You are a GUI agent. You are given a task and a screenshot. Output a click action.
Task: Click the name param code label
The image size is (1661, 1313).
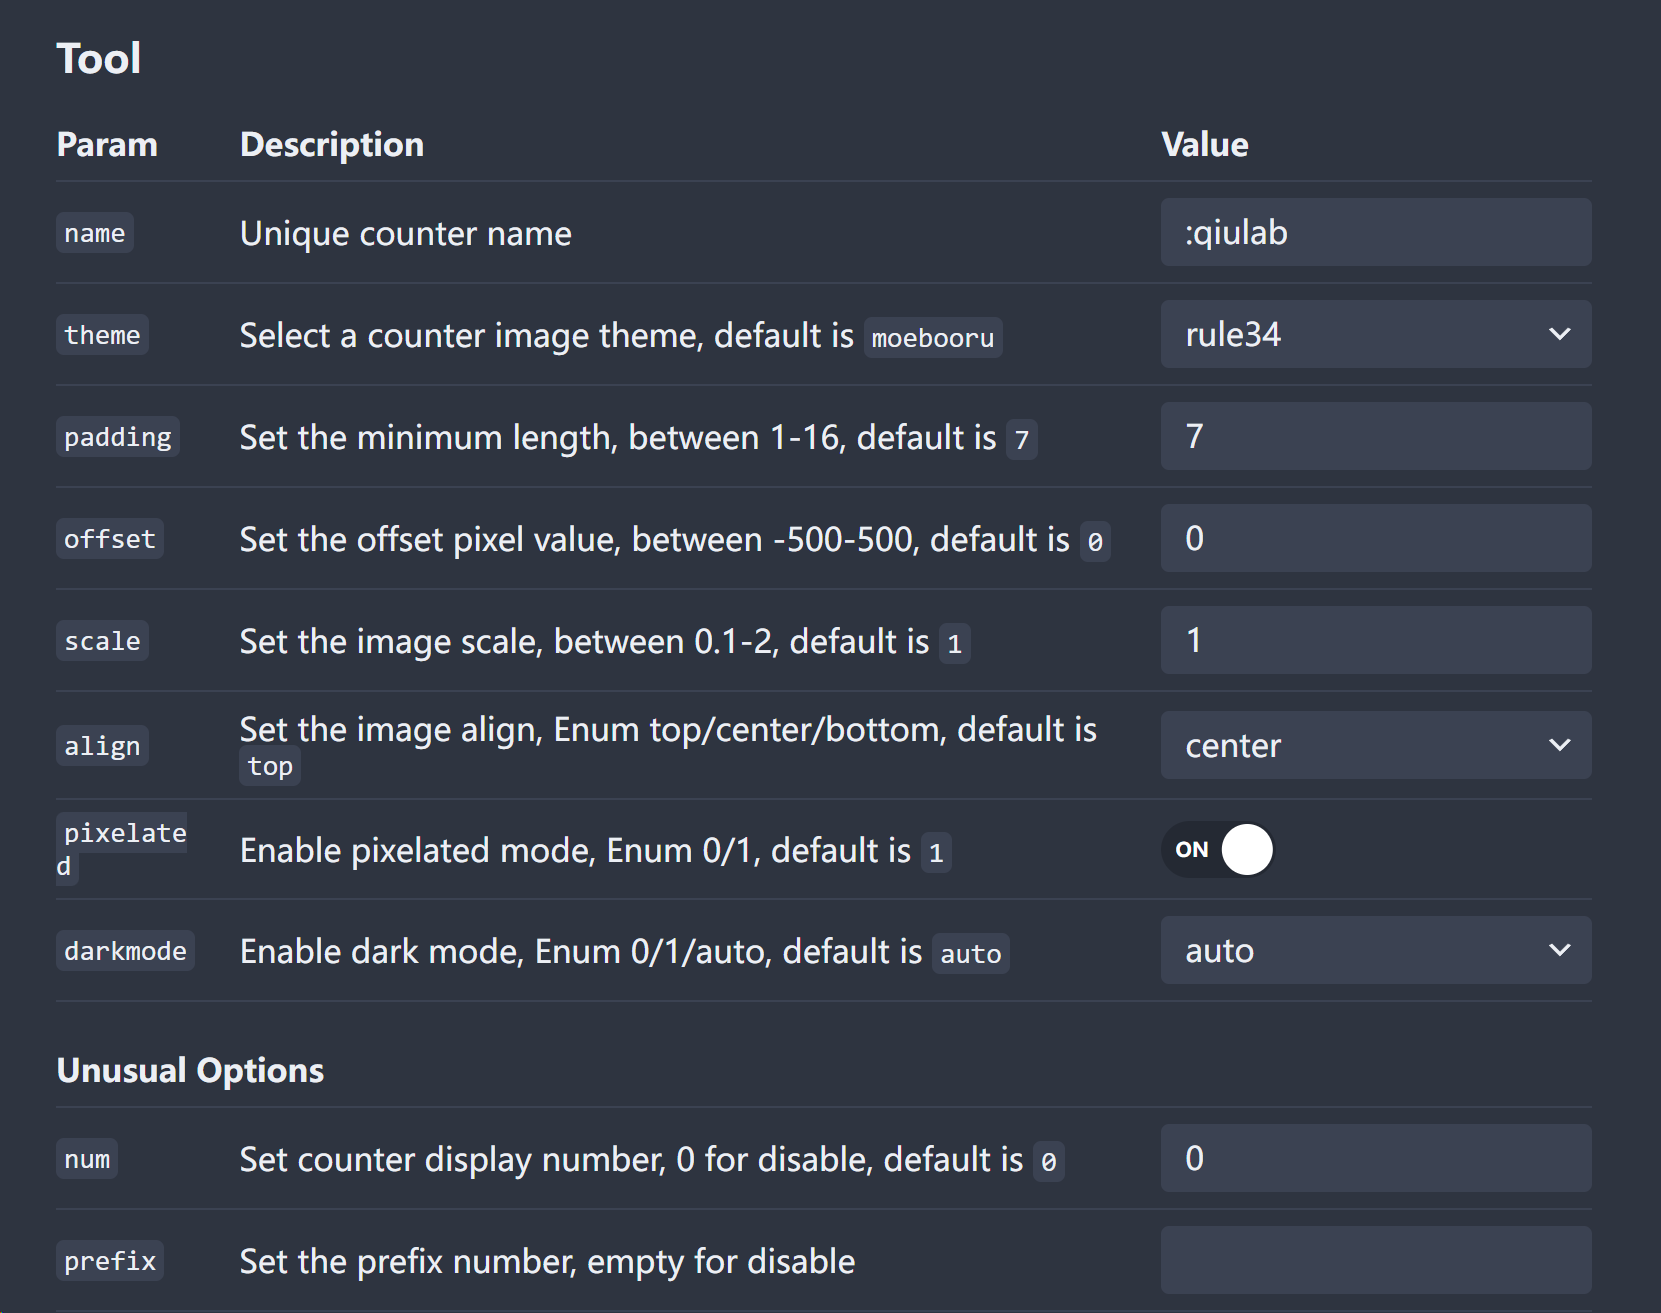pyautogui.click(x=95, y=233)
